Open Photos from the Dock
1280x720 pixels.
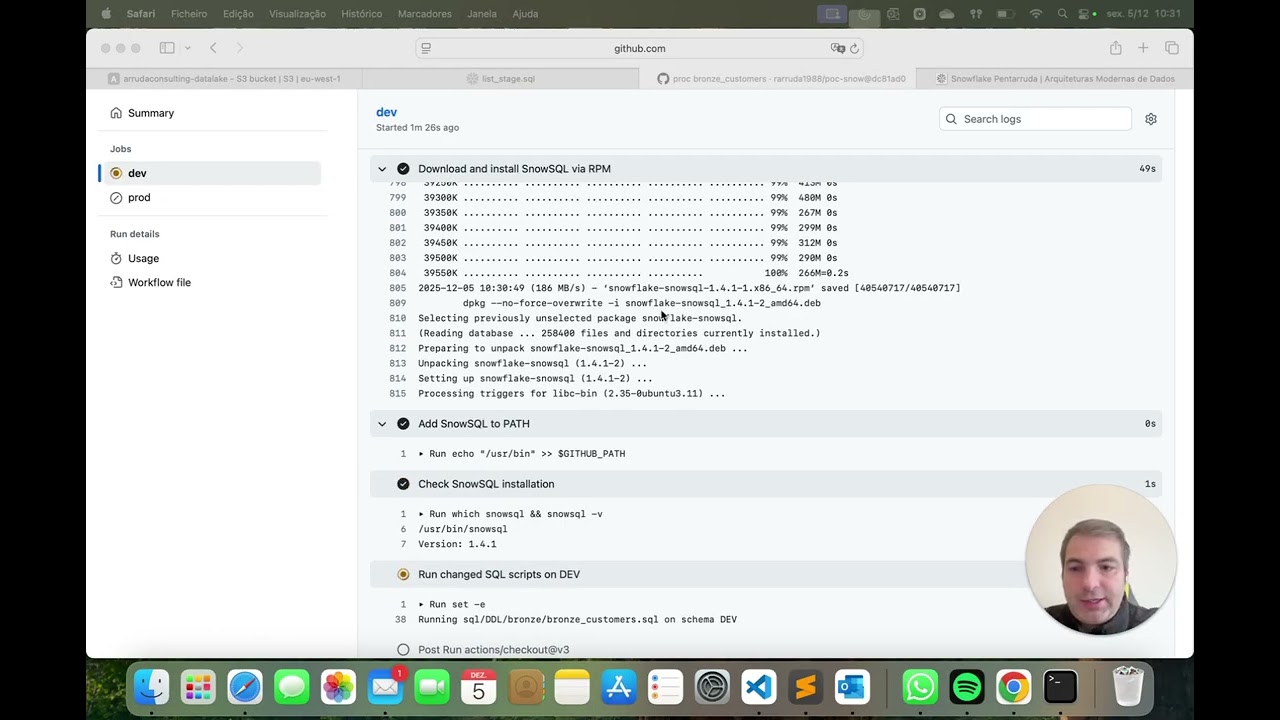pyautogui.click(x=338, y=687)
